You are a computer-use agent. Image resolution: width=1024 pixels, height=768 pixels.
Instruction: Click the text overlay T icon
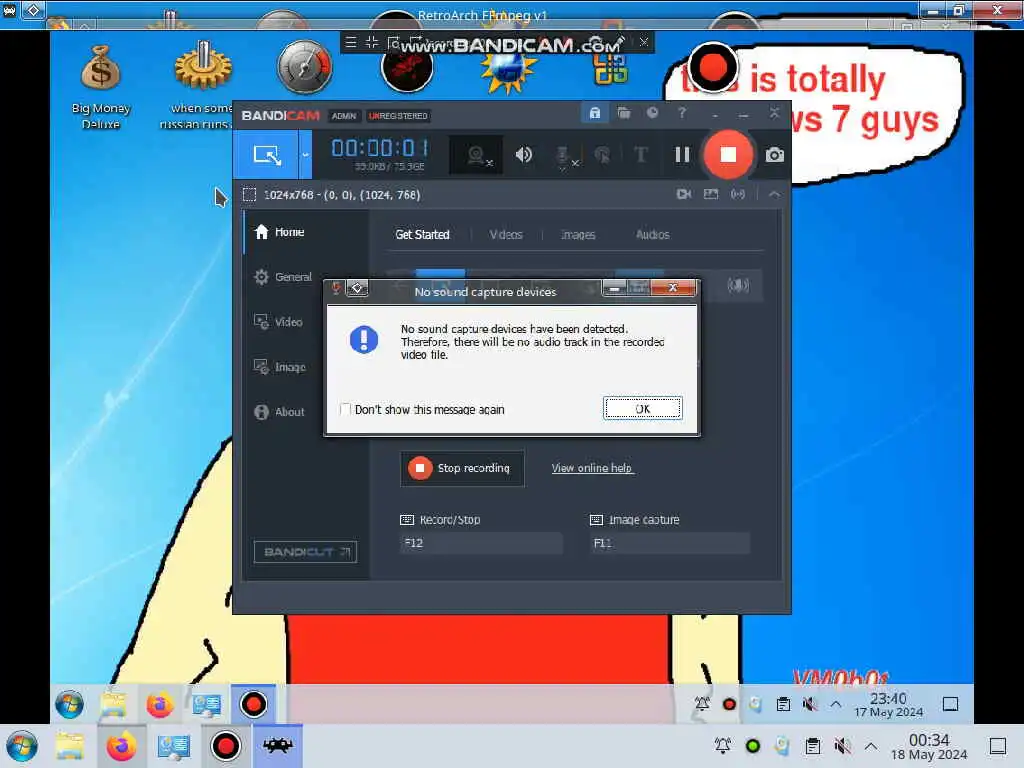[641, 155]
